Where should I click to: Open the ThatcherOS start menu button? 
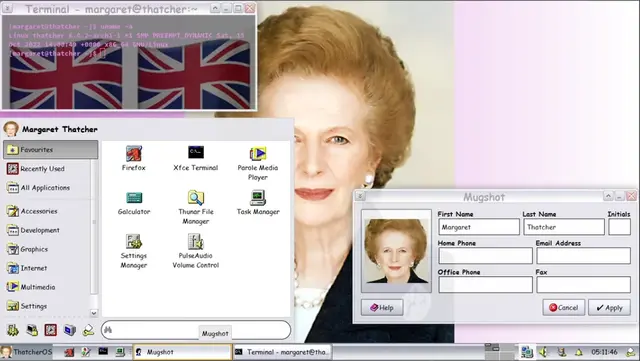[27, 352]
